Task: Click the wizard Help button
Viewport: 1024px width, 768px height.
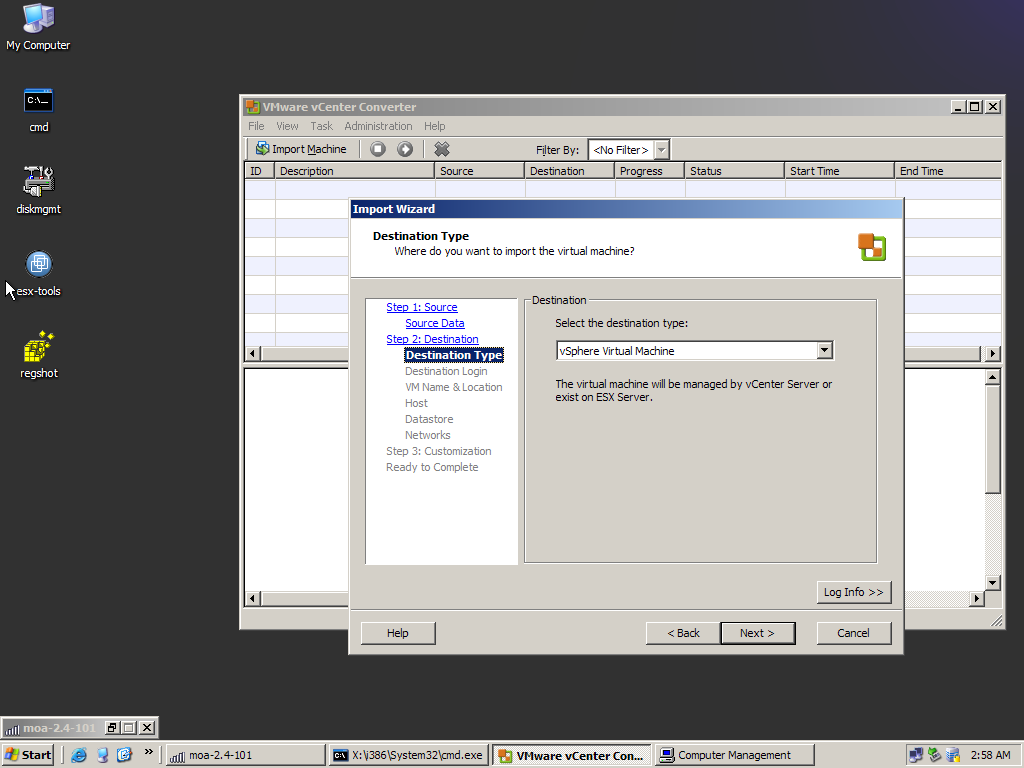Action: tap(398, 633)
